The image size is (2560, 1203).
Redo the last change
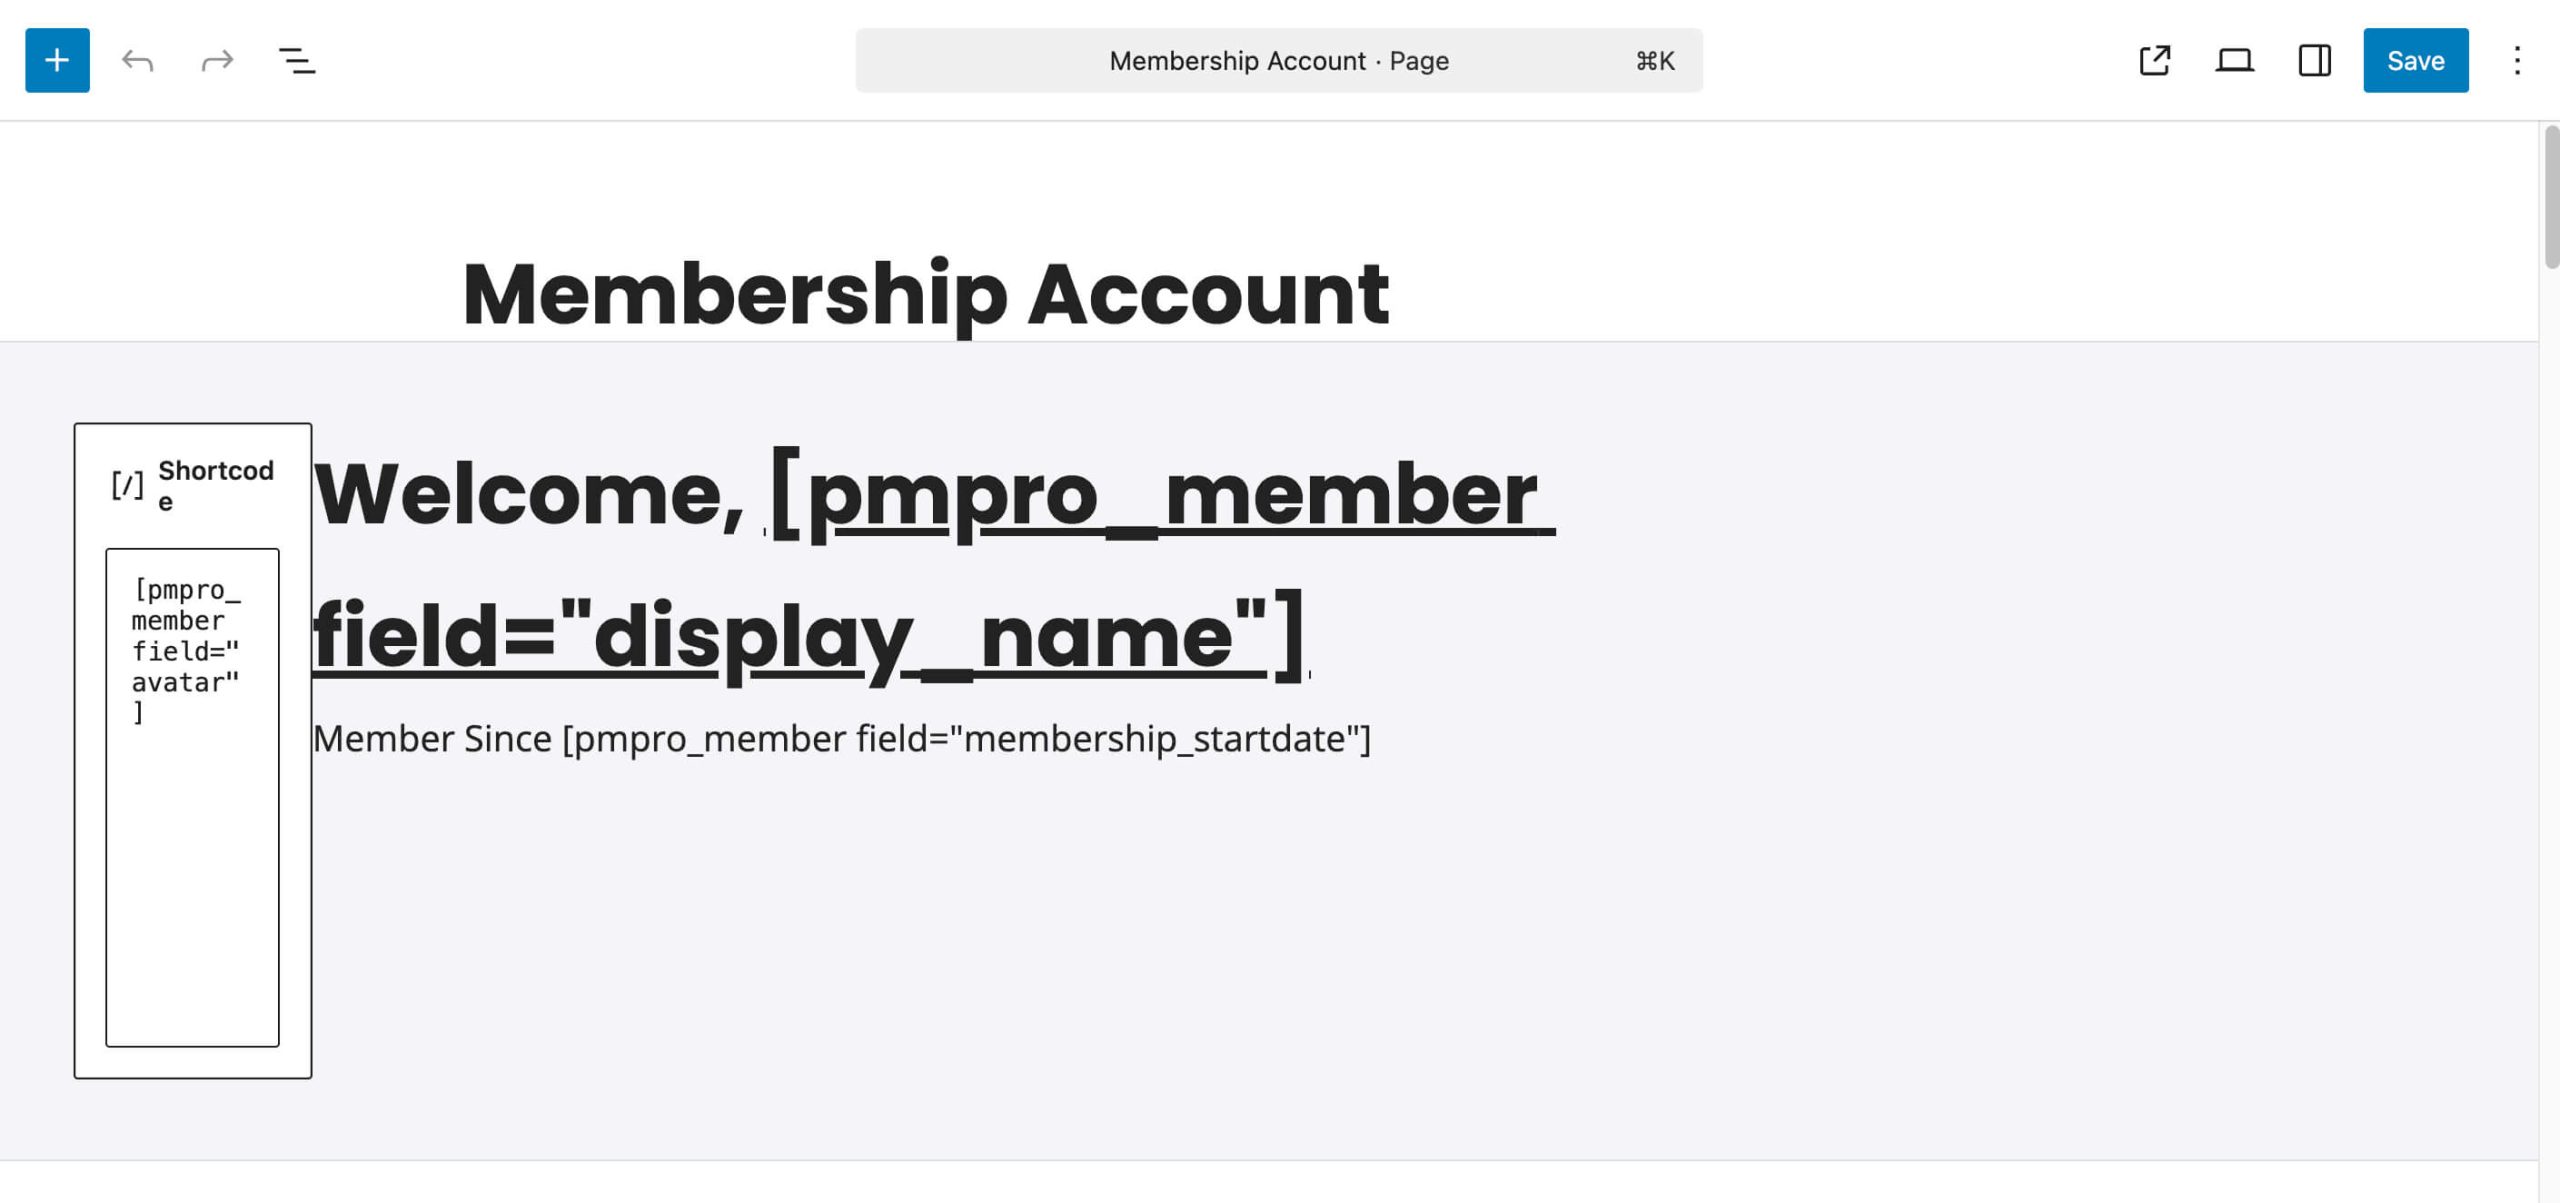click(x=217, y=61)
